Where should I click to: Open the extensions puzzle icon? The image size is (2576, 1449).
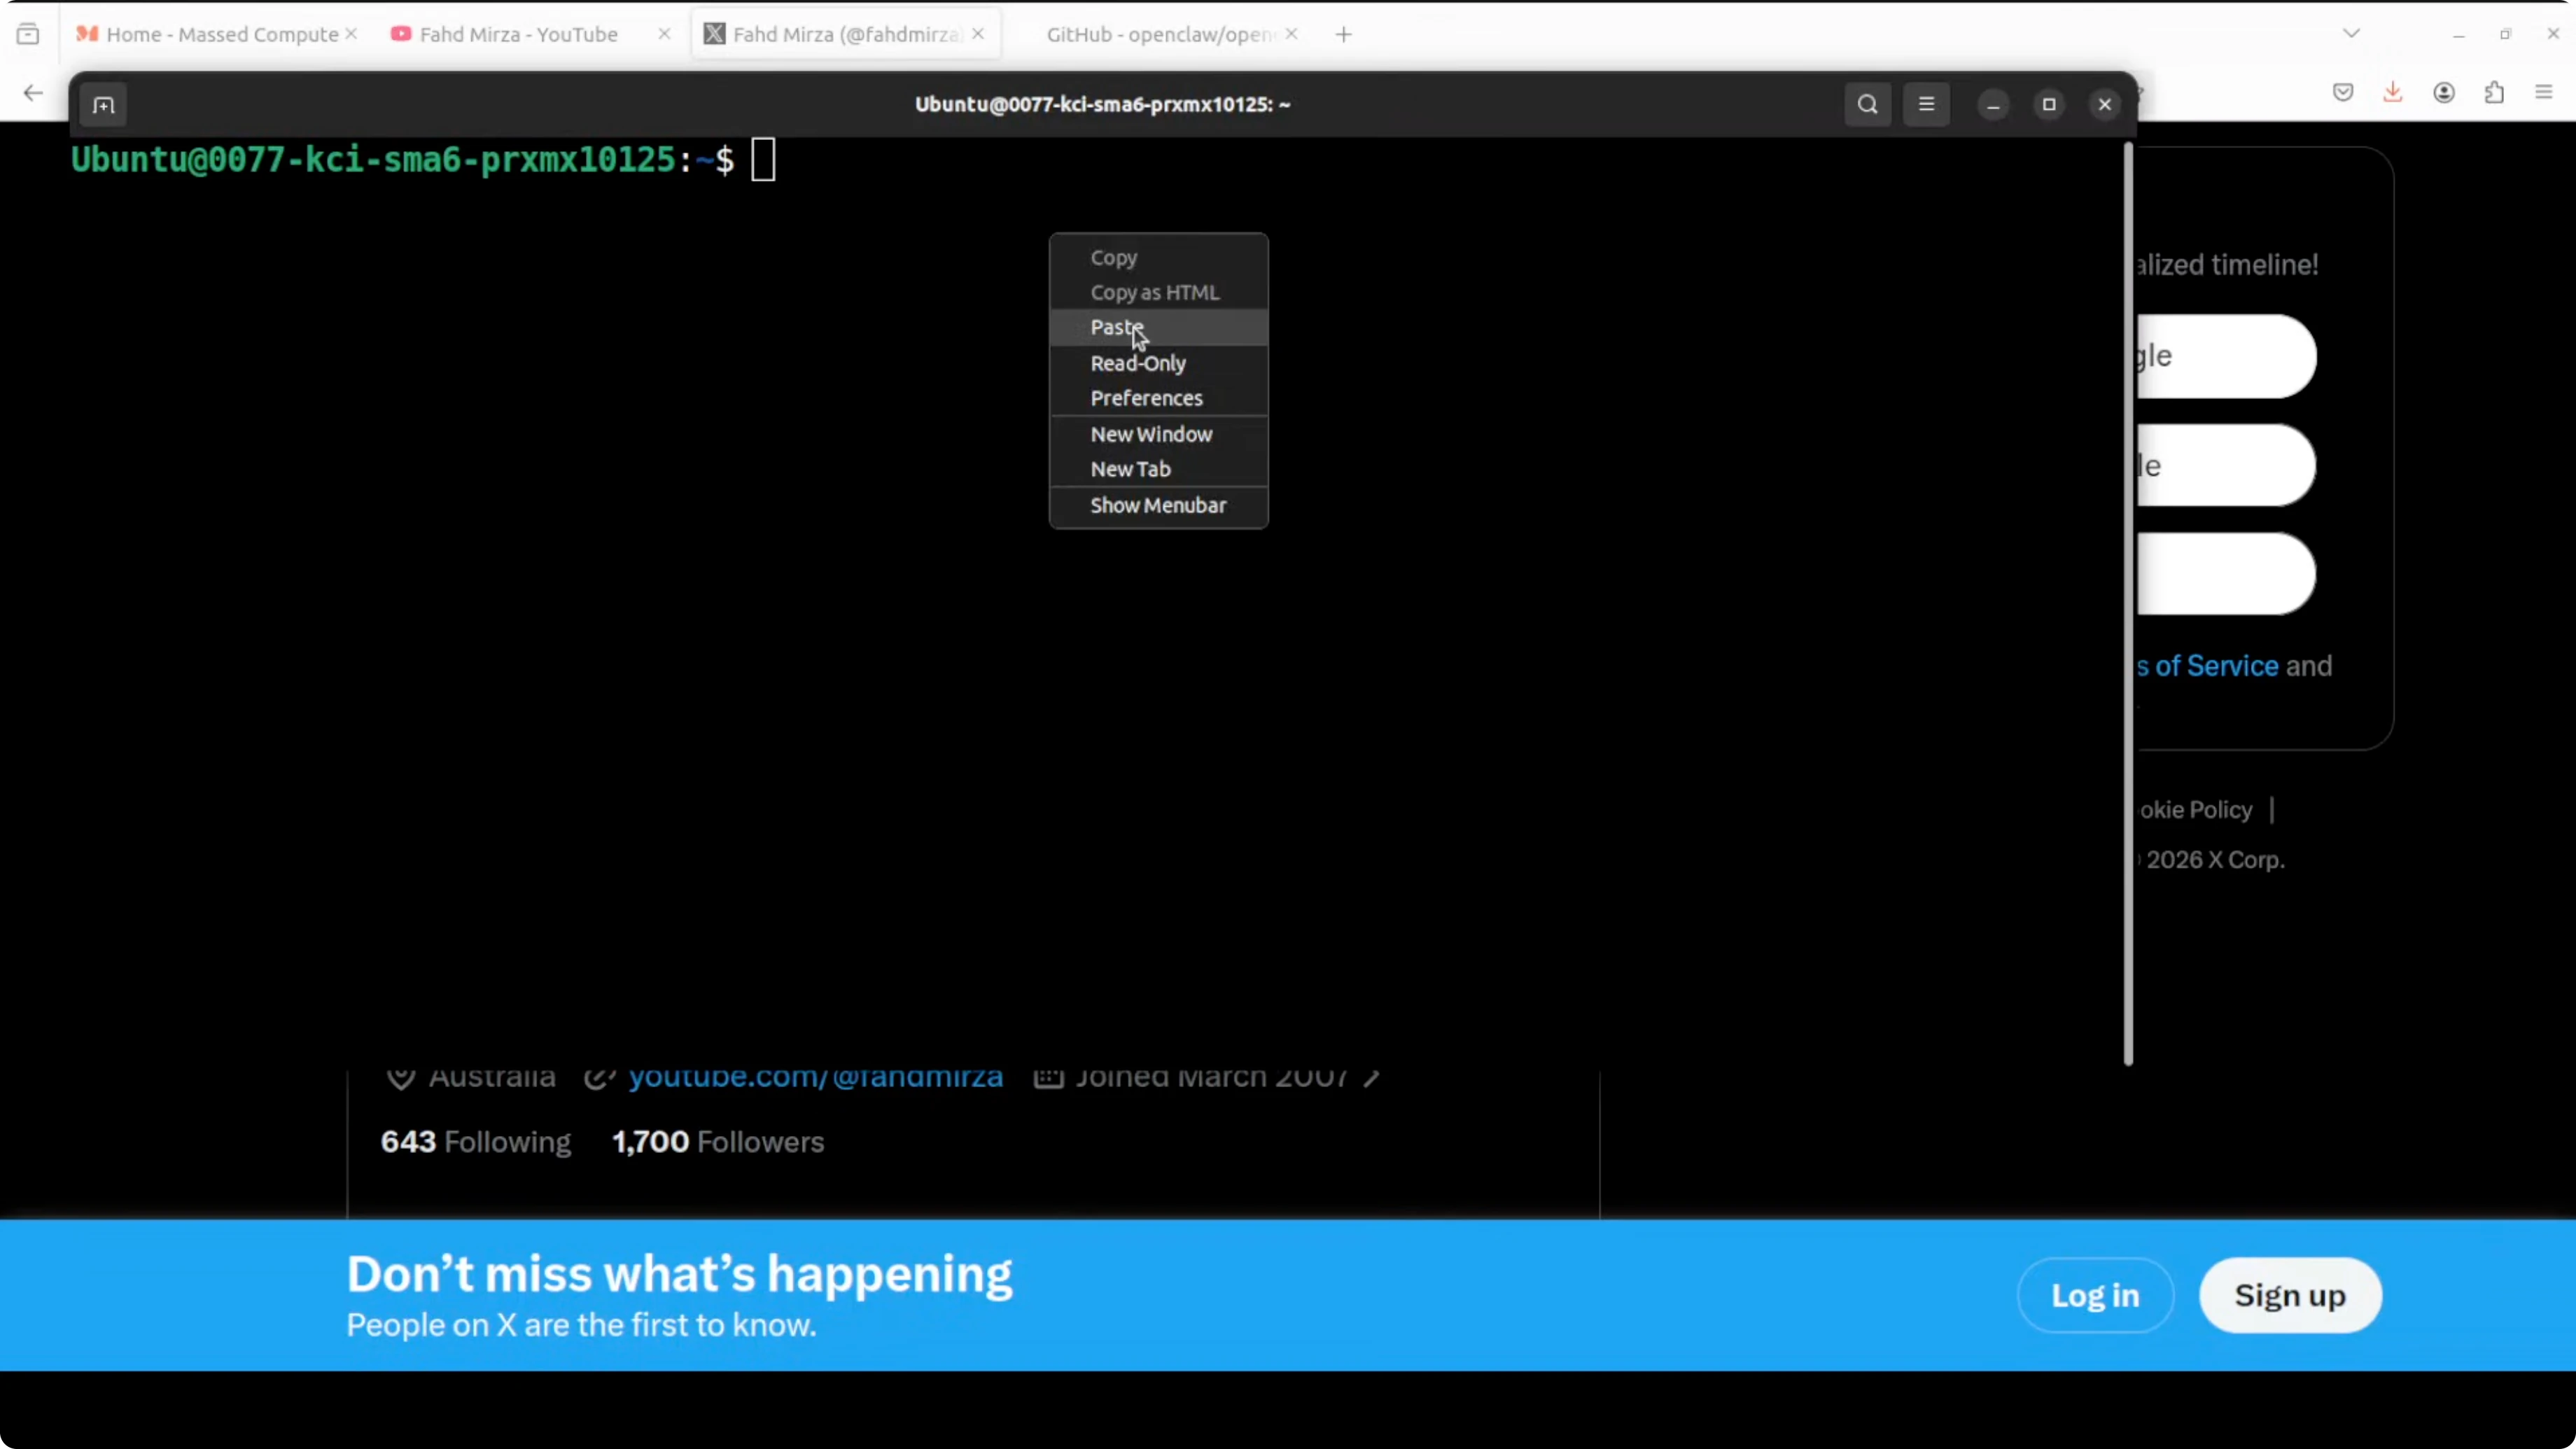(x=2494, y=93)
